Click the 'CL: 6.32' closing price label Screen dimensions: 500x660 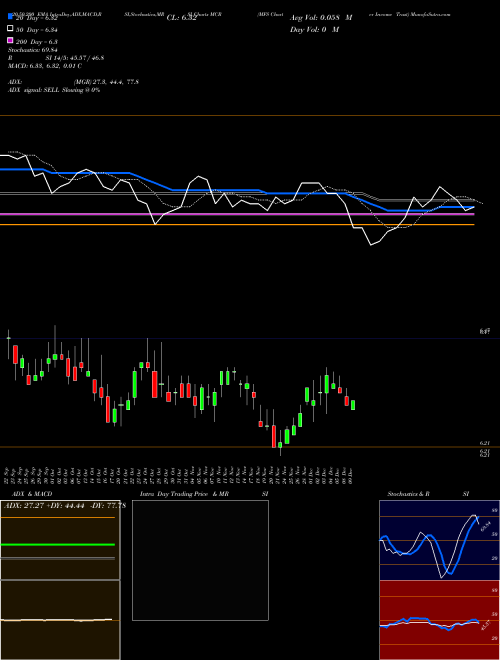pyautogui.click(x=182, y=18)
